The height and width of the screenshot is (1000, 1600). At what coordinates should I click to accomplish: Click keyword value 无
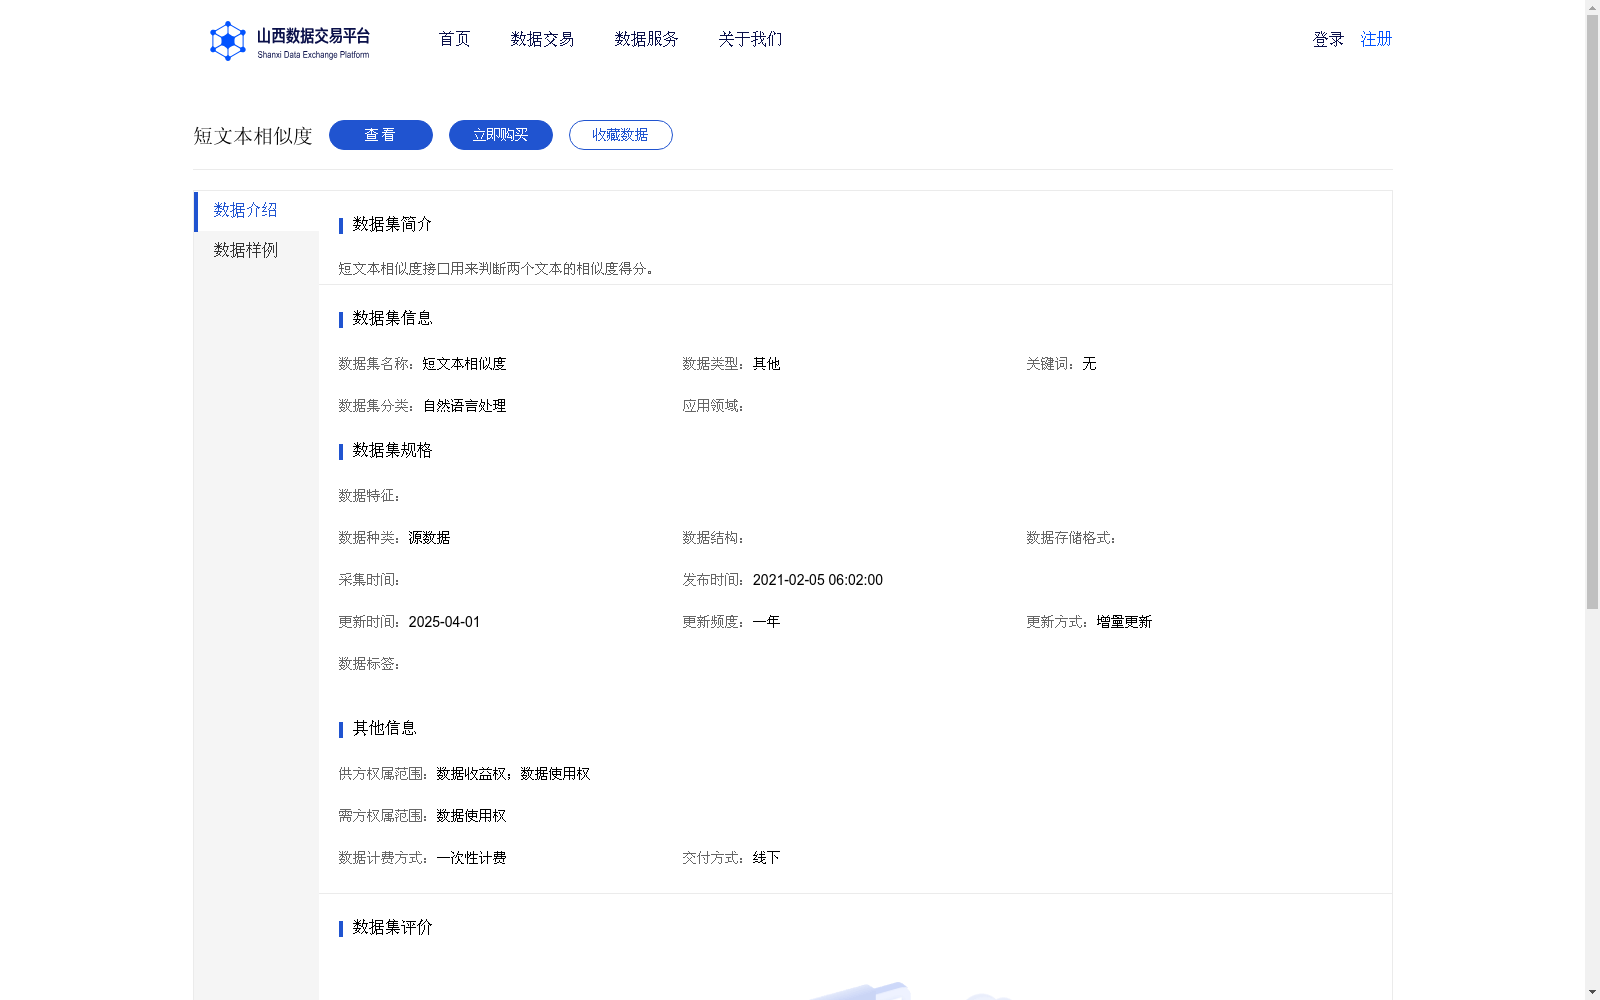pyautogui.click(x=1089, y=364)
